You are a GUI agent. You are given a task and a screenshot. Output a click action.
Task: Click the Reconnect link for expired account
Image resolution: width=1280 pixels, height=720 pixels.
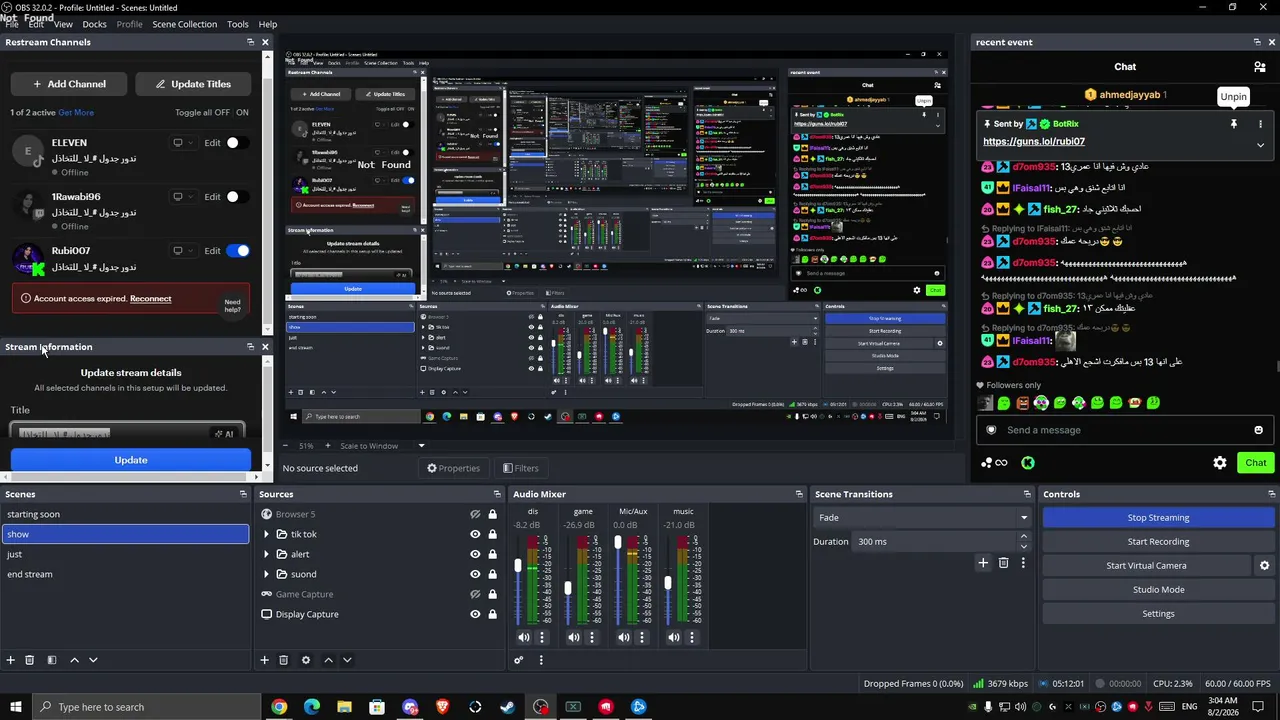[150, 299]
